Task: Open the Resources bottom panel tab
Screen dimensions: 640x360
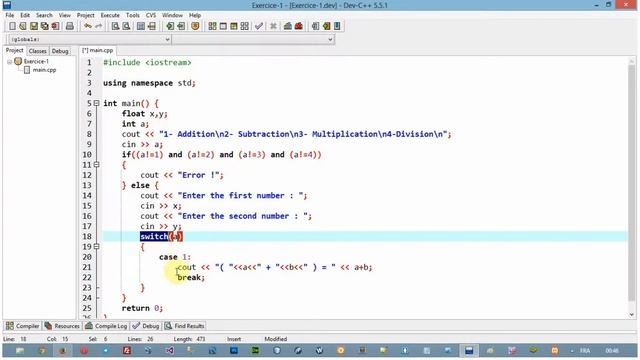Action: (62, 326)
